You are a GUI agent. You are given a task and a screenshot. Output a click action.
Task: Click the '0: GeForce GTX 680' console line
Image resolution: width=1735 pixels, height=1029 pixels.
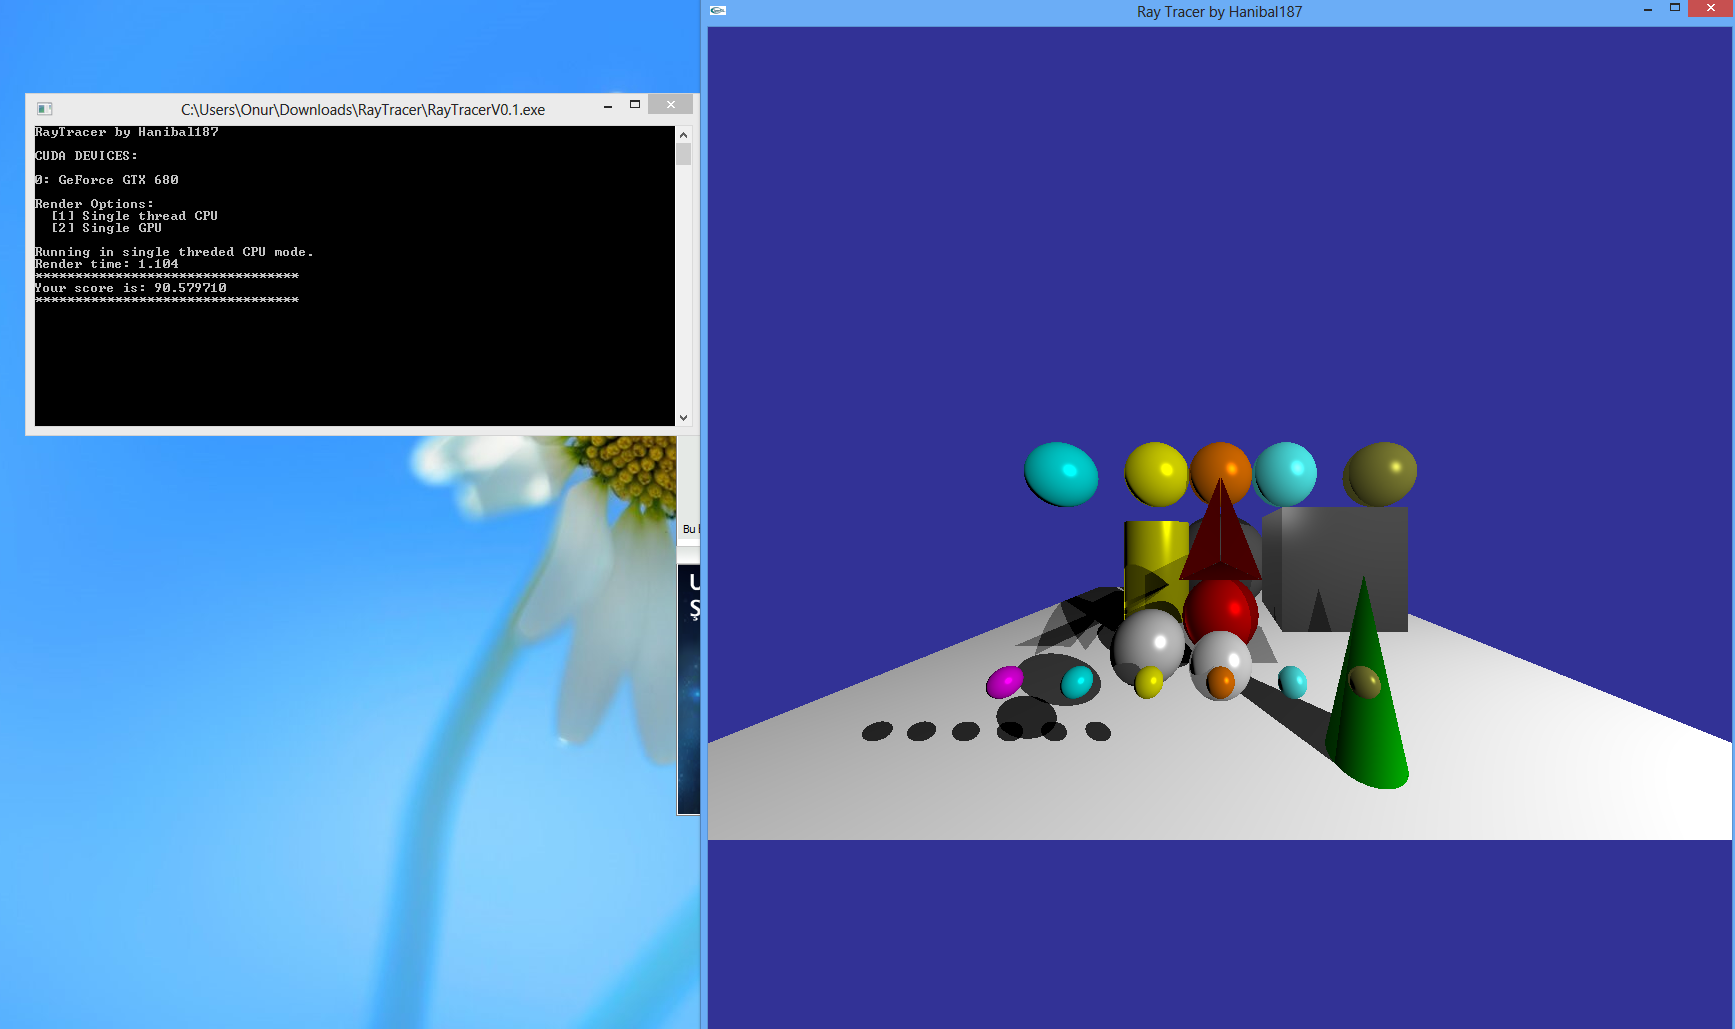click(x=107, y=180)
